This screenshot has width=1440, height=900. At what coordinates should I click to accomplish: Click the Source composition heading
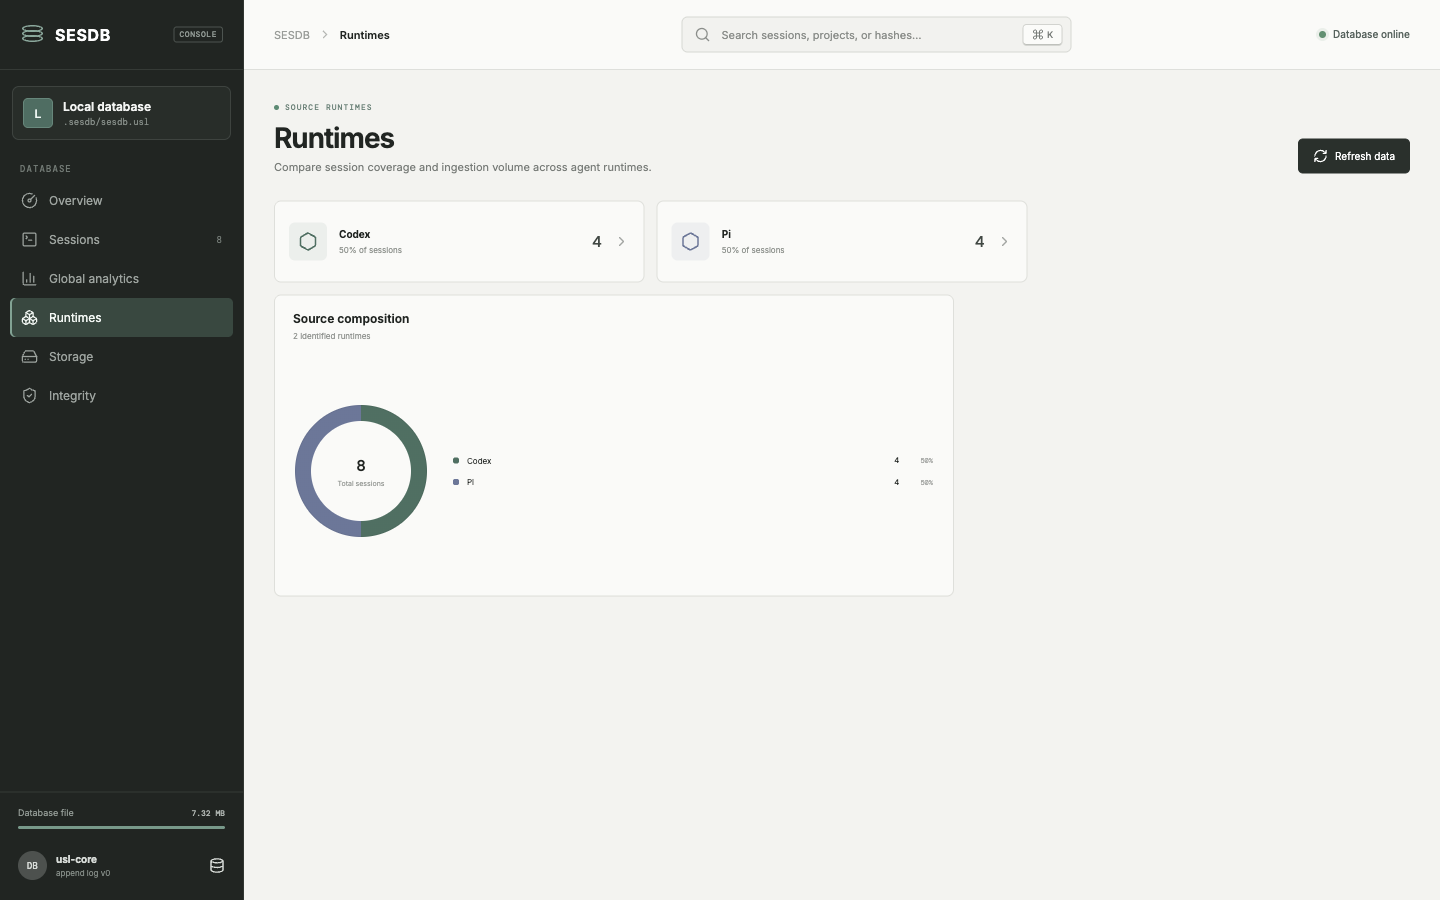coord(351,319)
